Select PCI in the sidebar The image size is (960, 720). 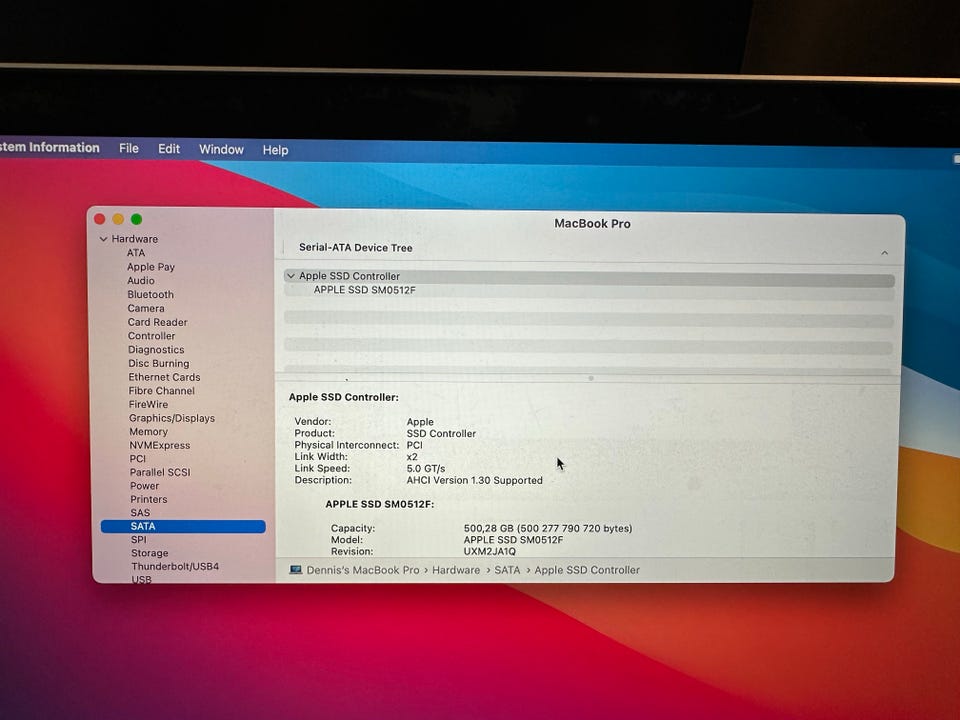(138, 459)
